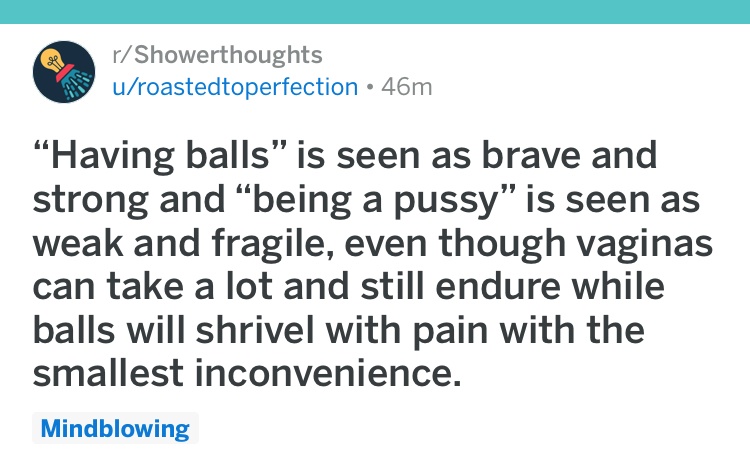Click the bullet separator before 46m
The image size is (750, 475).
point(369,88)
